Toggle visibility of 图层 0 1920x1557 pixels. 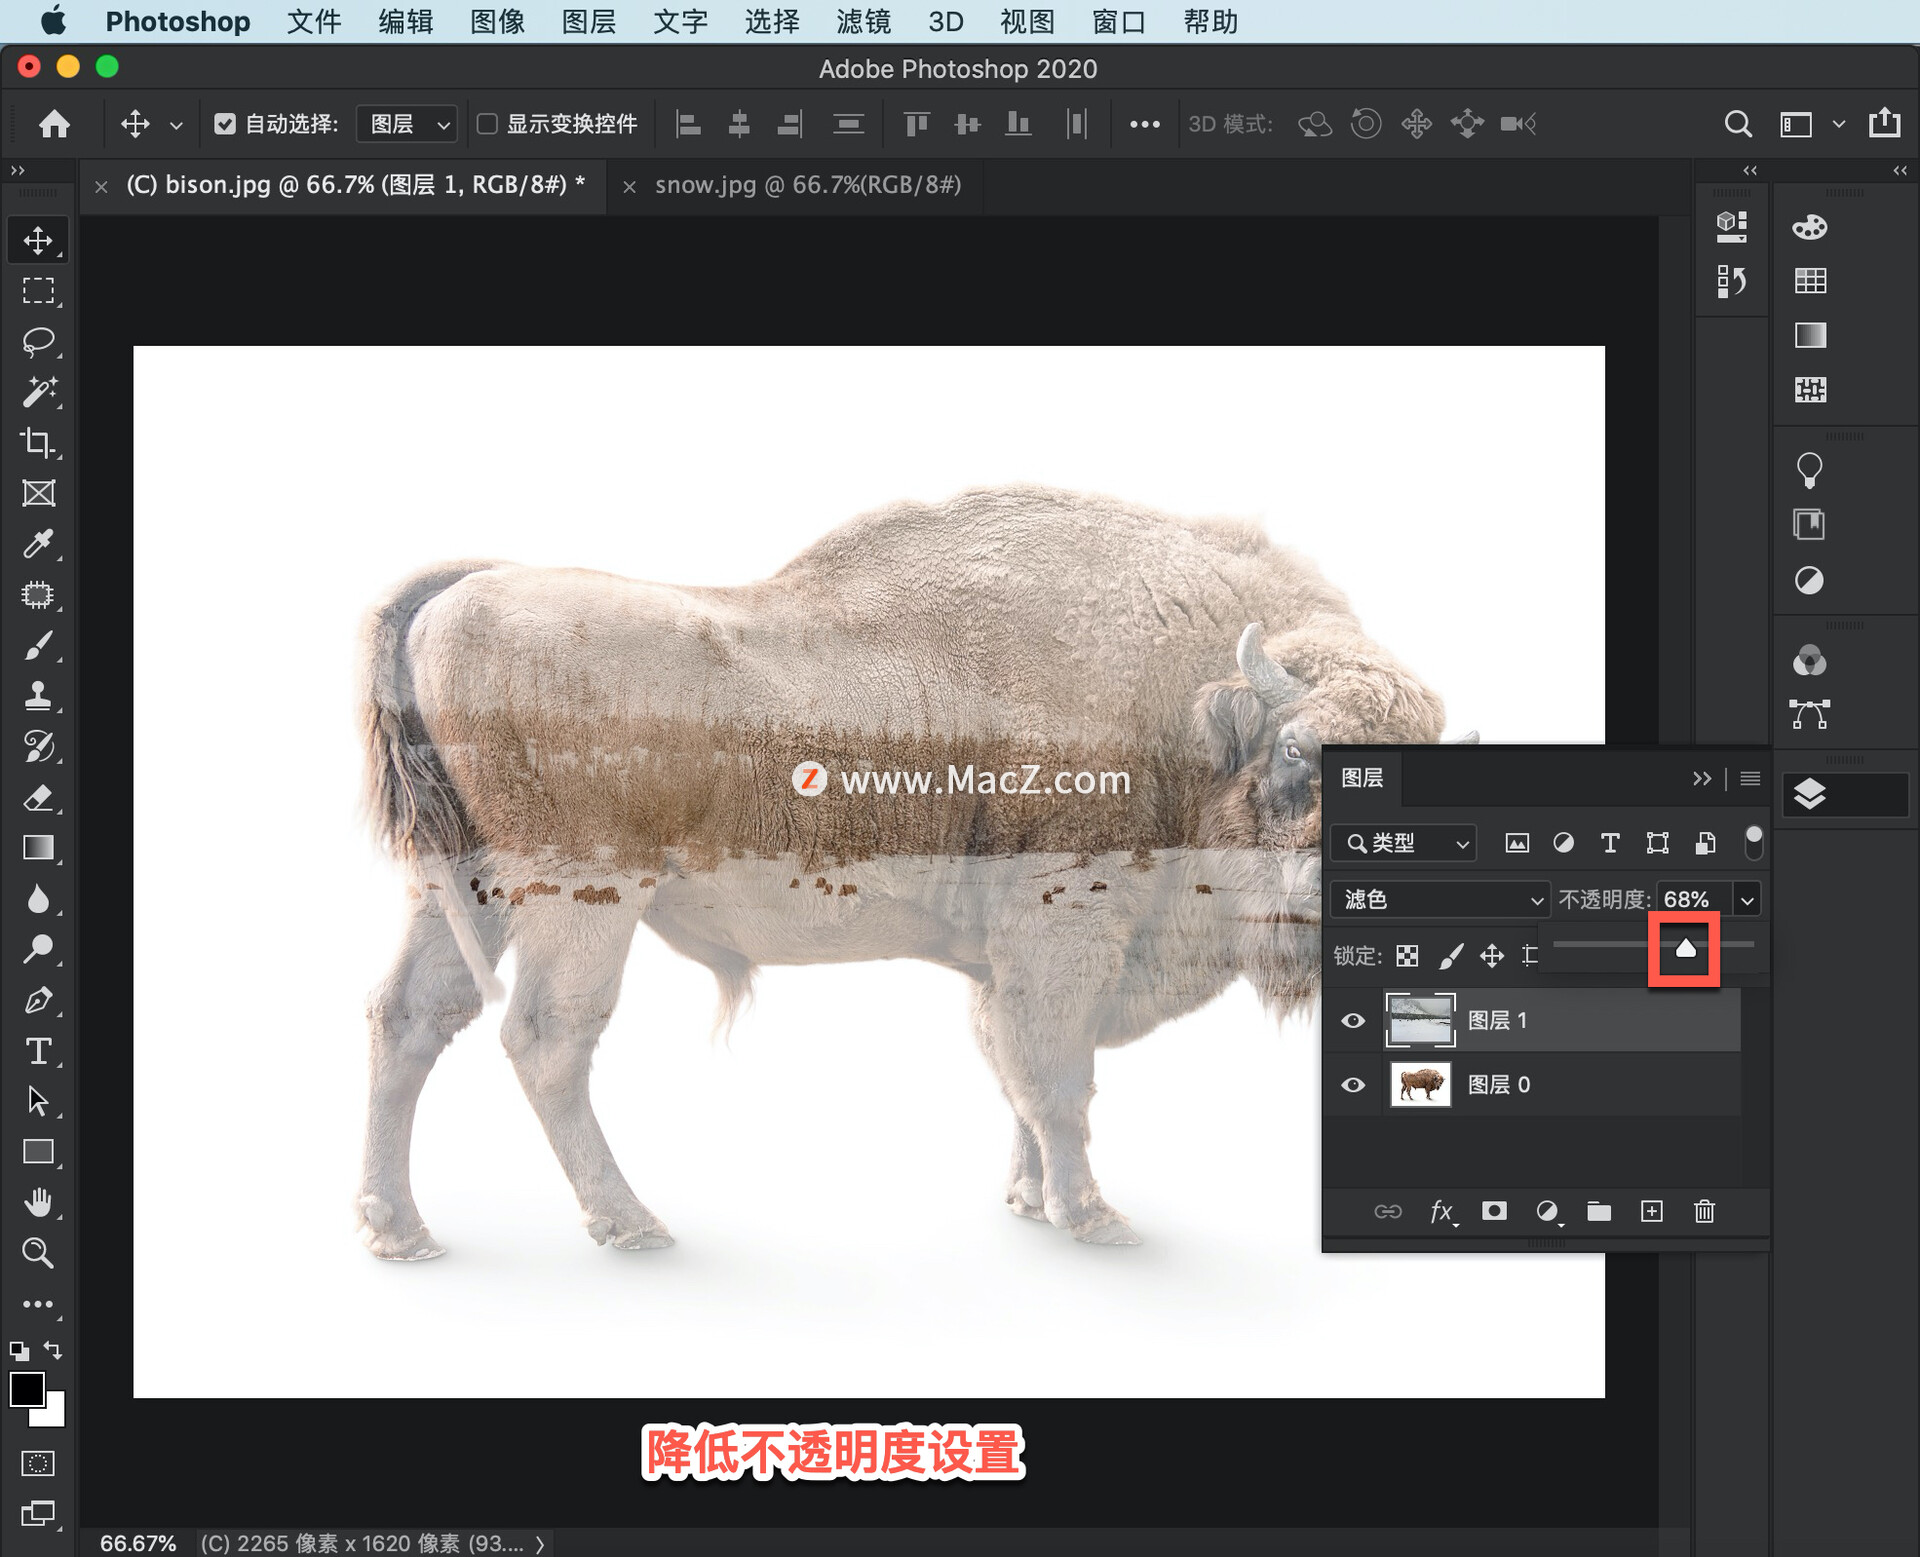pyautogui.click(x=1353, y=1085)
